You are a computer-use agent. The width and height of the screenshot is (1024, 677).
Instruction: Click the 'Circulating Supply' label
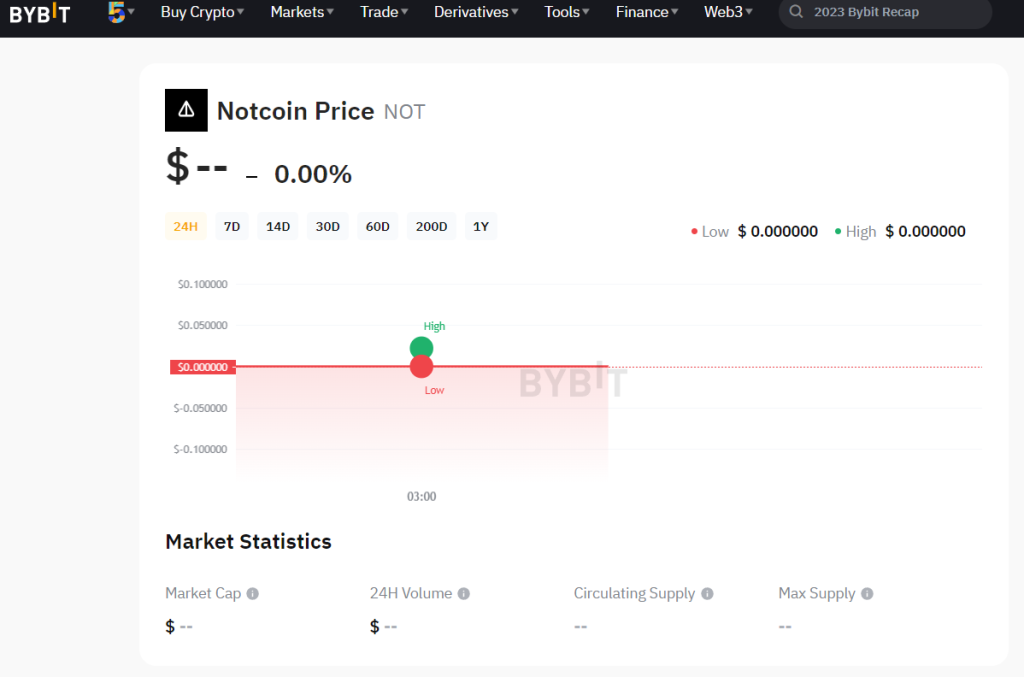tap(634, 593)
